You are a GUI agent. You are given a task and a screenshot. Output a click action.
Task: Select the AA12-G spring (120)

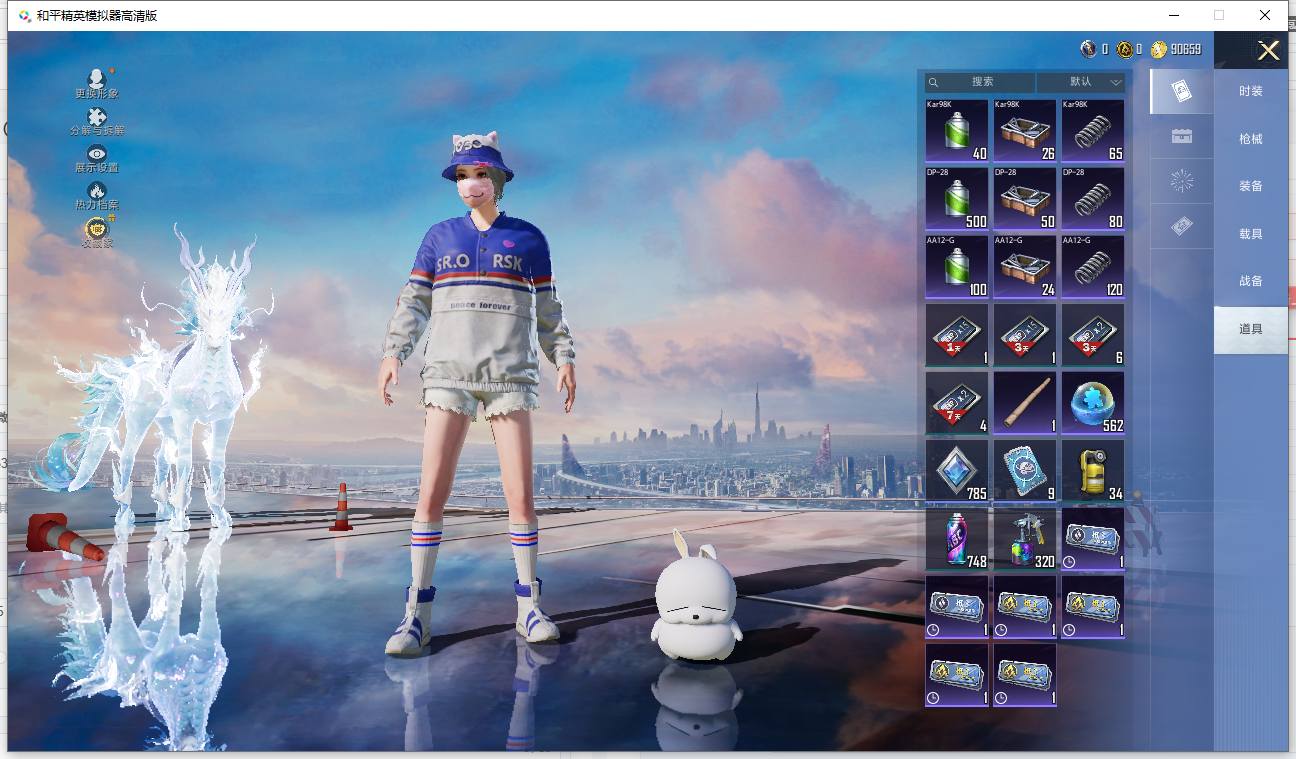(1093, 266)
